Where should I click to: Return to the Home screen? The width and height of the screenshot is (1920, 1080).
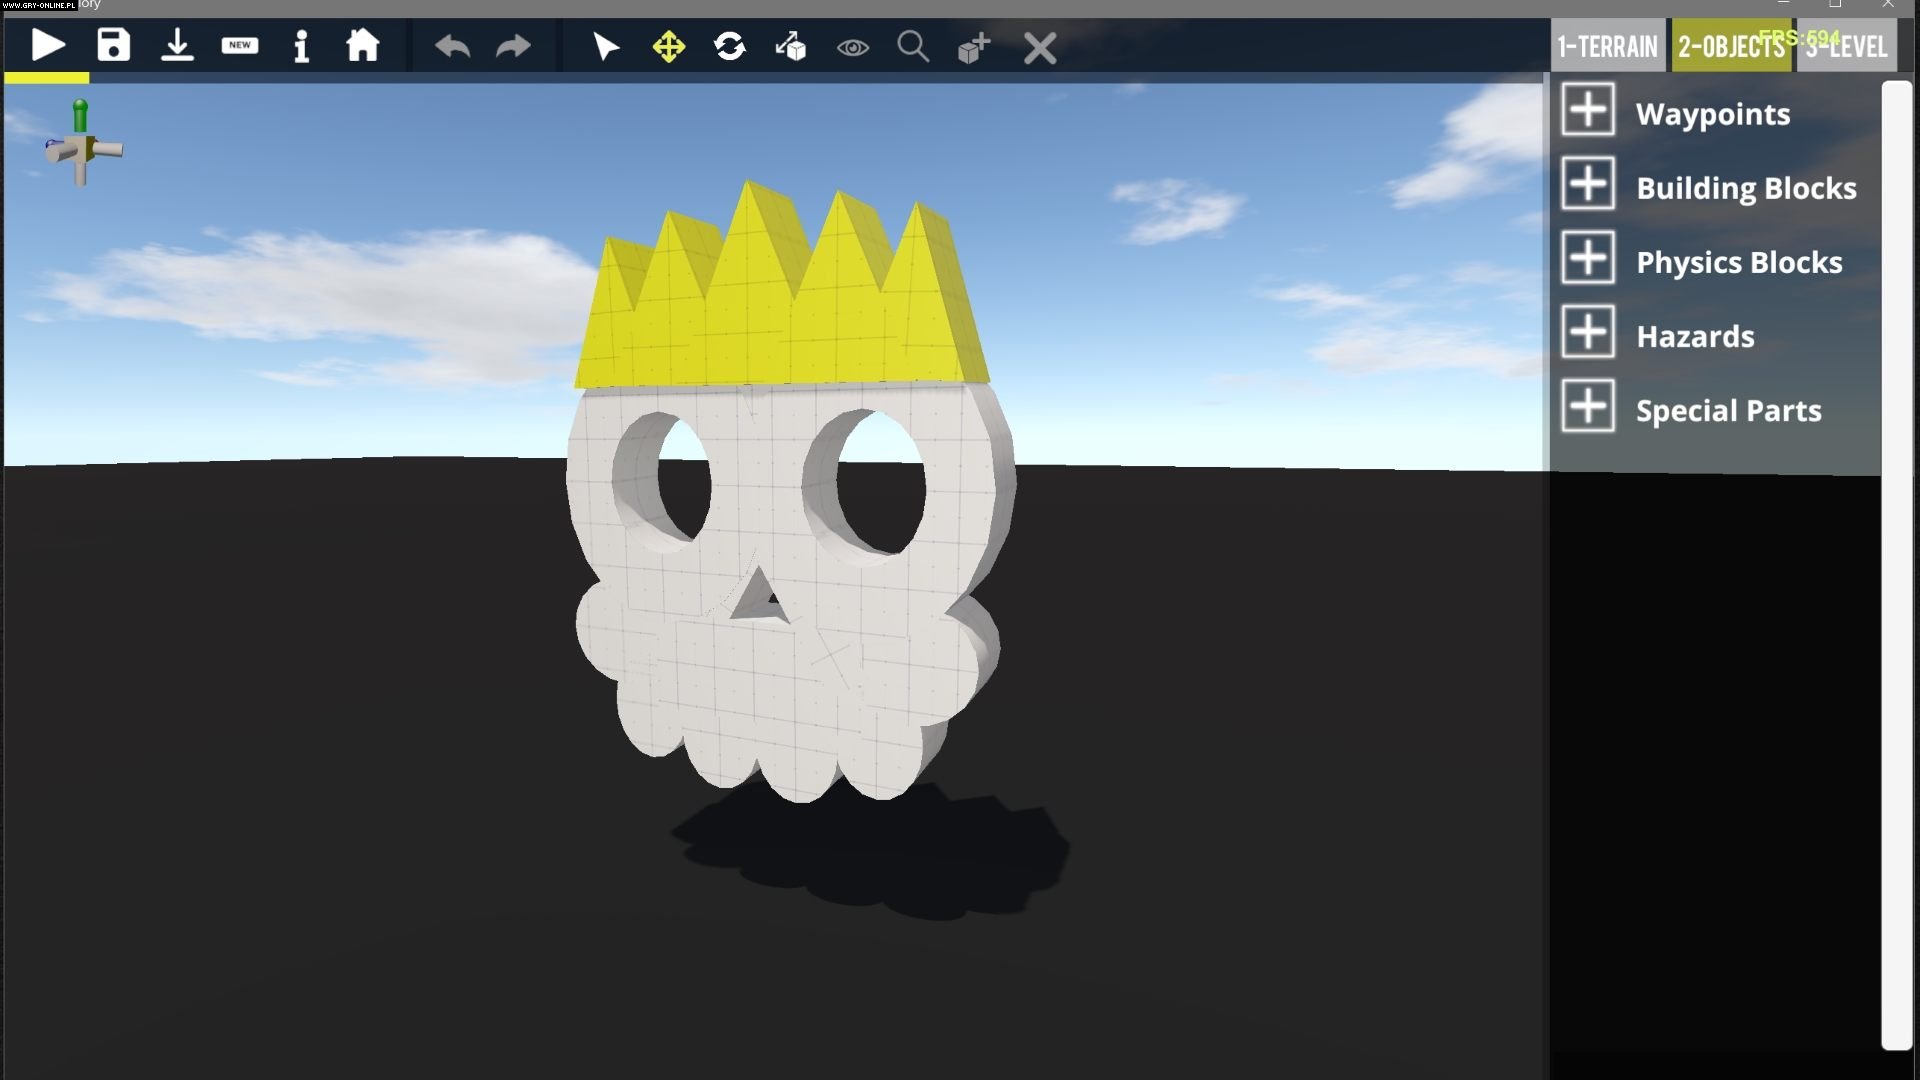point(363,46)
